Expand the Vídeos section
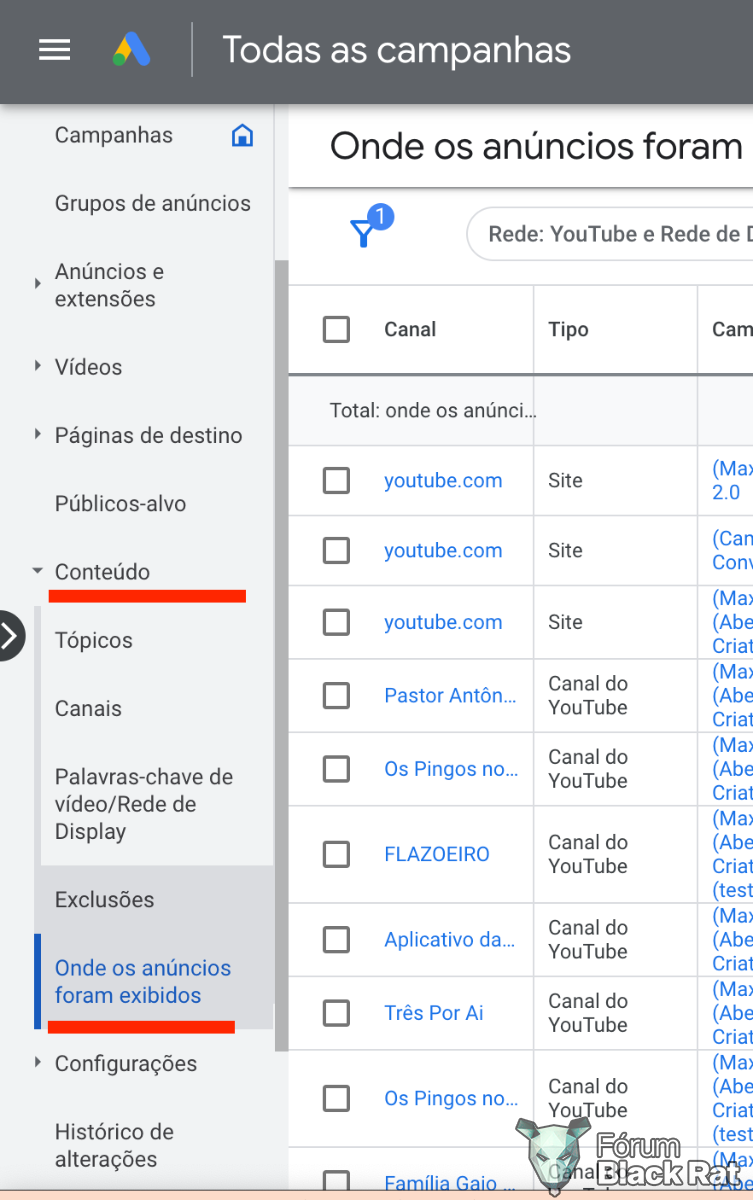Viewport: 753px width, 1200px height. [x=38, y=367]
